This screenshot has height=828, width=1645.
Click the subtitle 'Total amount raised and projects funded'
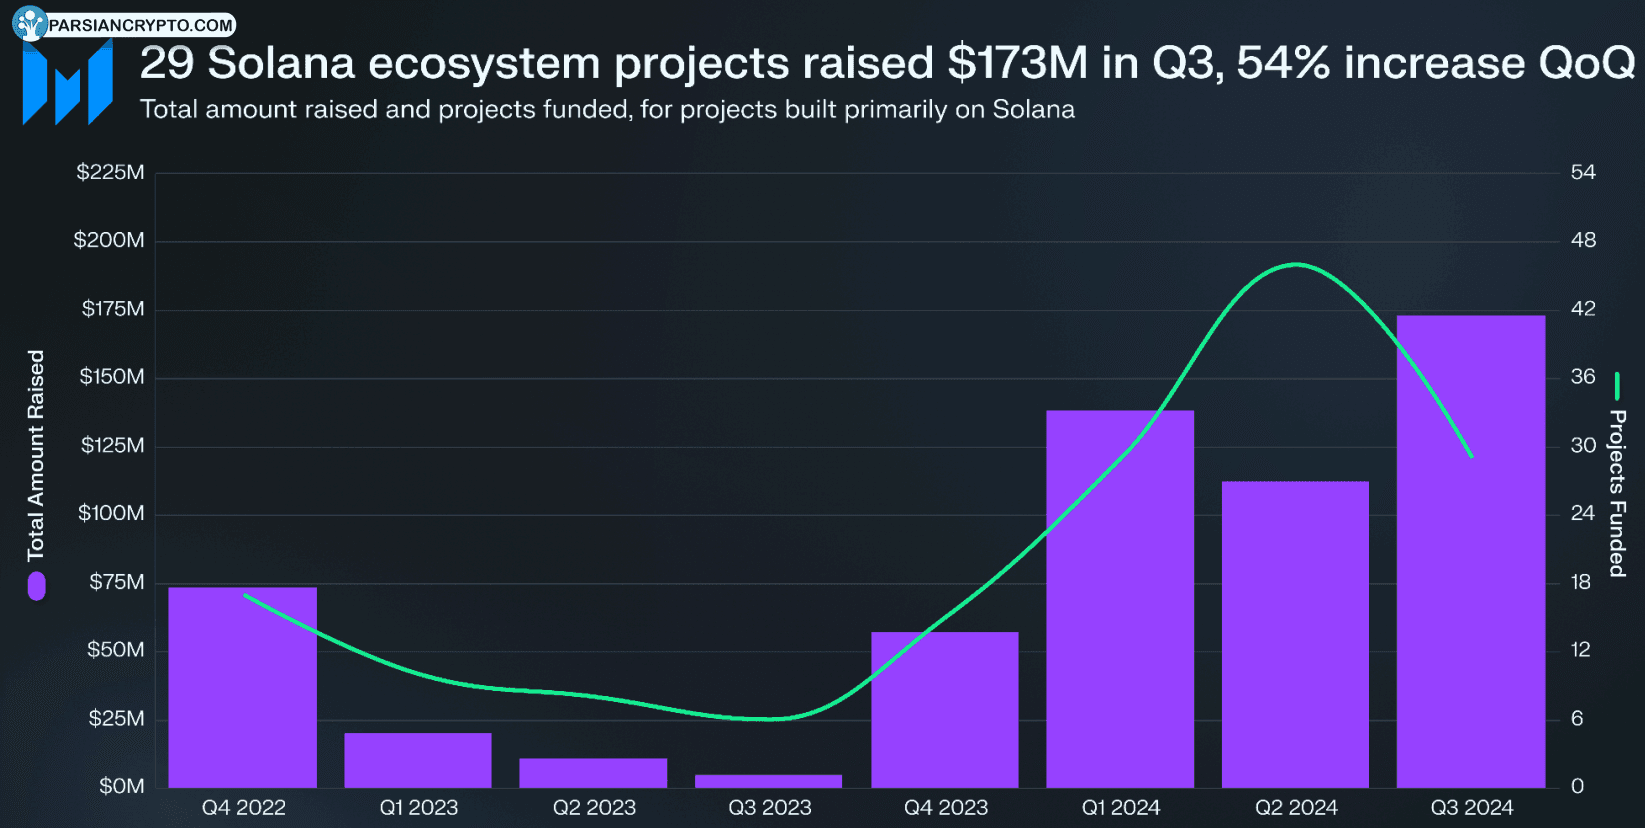pos(607,109)
